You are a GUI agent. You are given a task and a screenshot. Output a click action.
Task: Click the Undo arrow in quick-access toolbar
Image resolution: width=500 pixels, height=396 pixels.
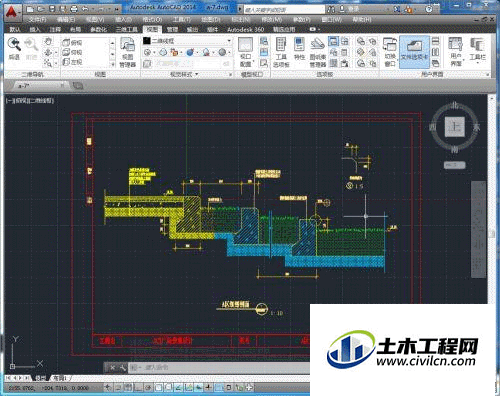click(85, 9)
